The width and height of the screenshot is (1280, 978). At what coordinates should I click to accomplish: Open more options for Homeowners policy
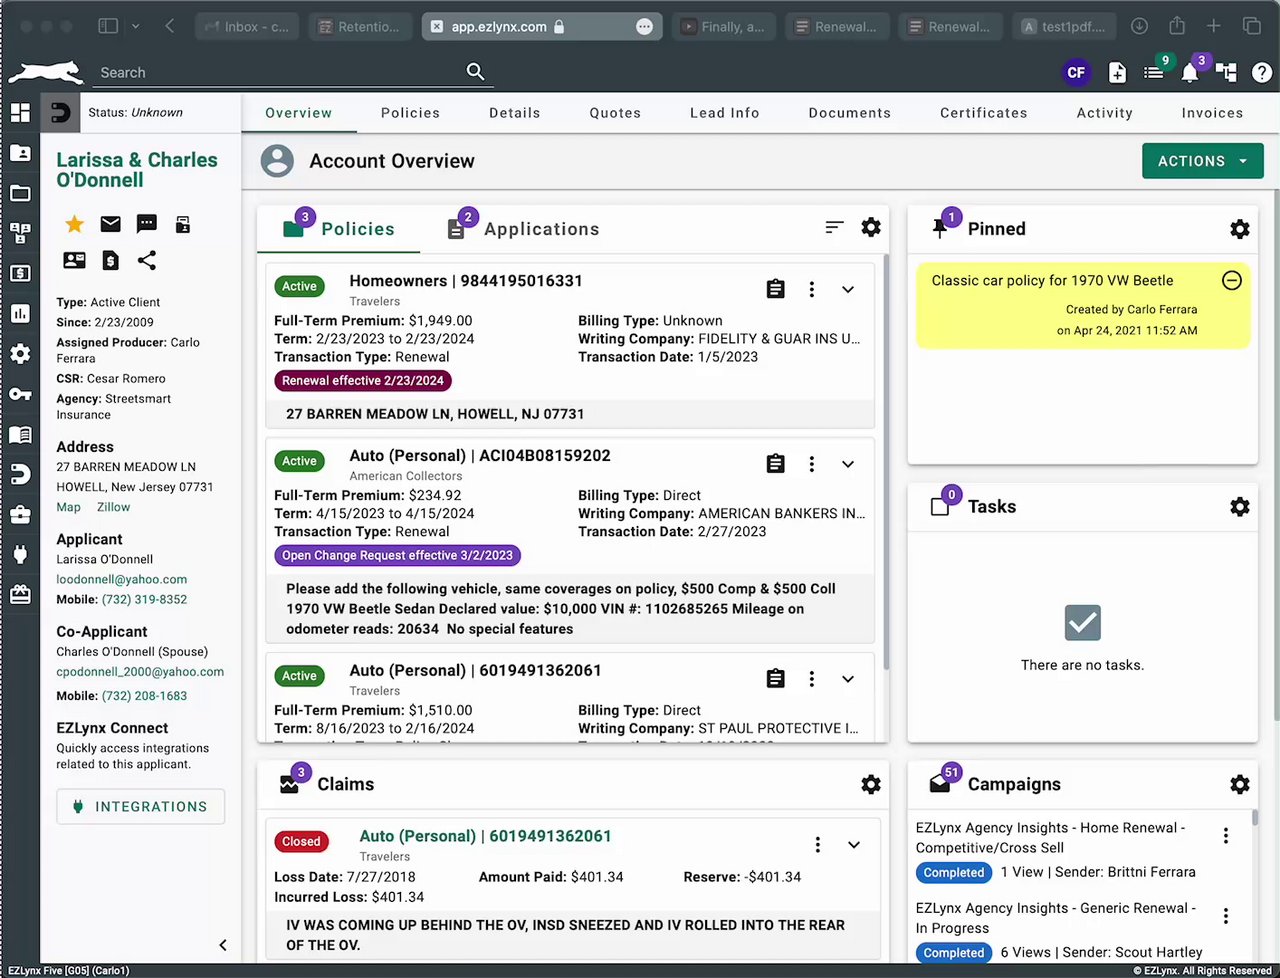812,289
